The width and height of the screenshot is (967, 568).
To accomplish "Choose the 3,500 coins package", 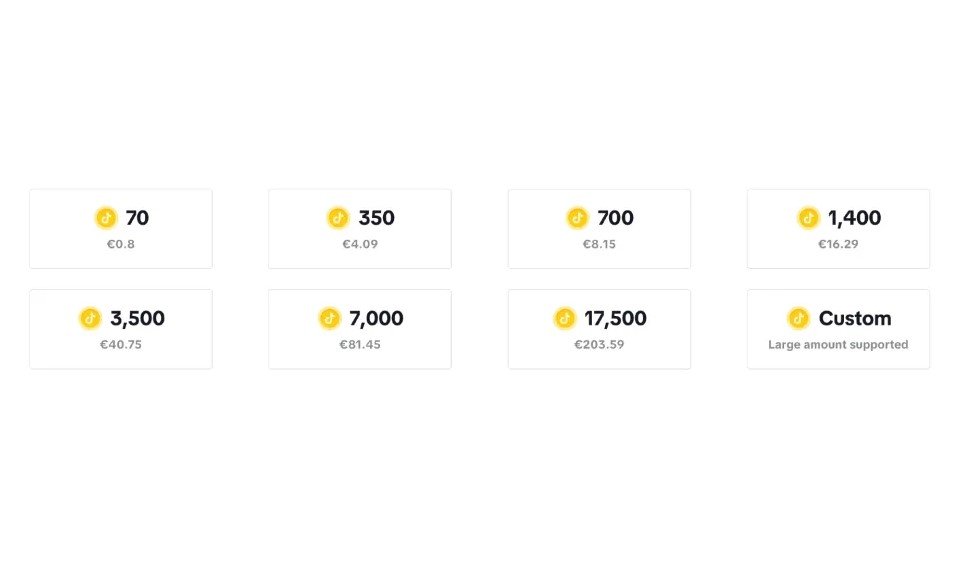I will pyautogui.click(x=121, y=329).
